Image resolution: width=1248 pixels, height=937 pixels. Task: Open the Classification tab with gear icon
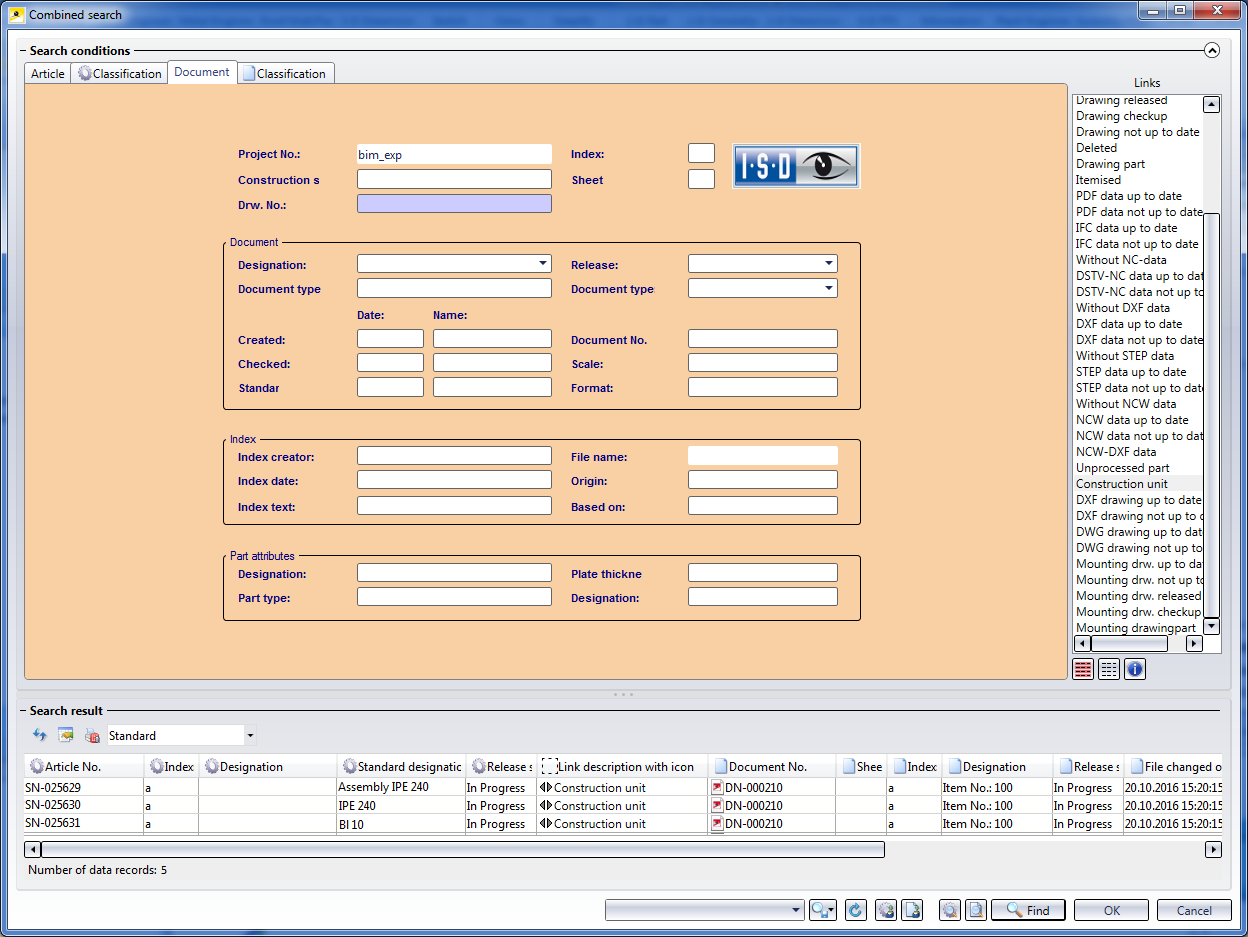pos(119,74)
